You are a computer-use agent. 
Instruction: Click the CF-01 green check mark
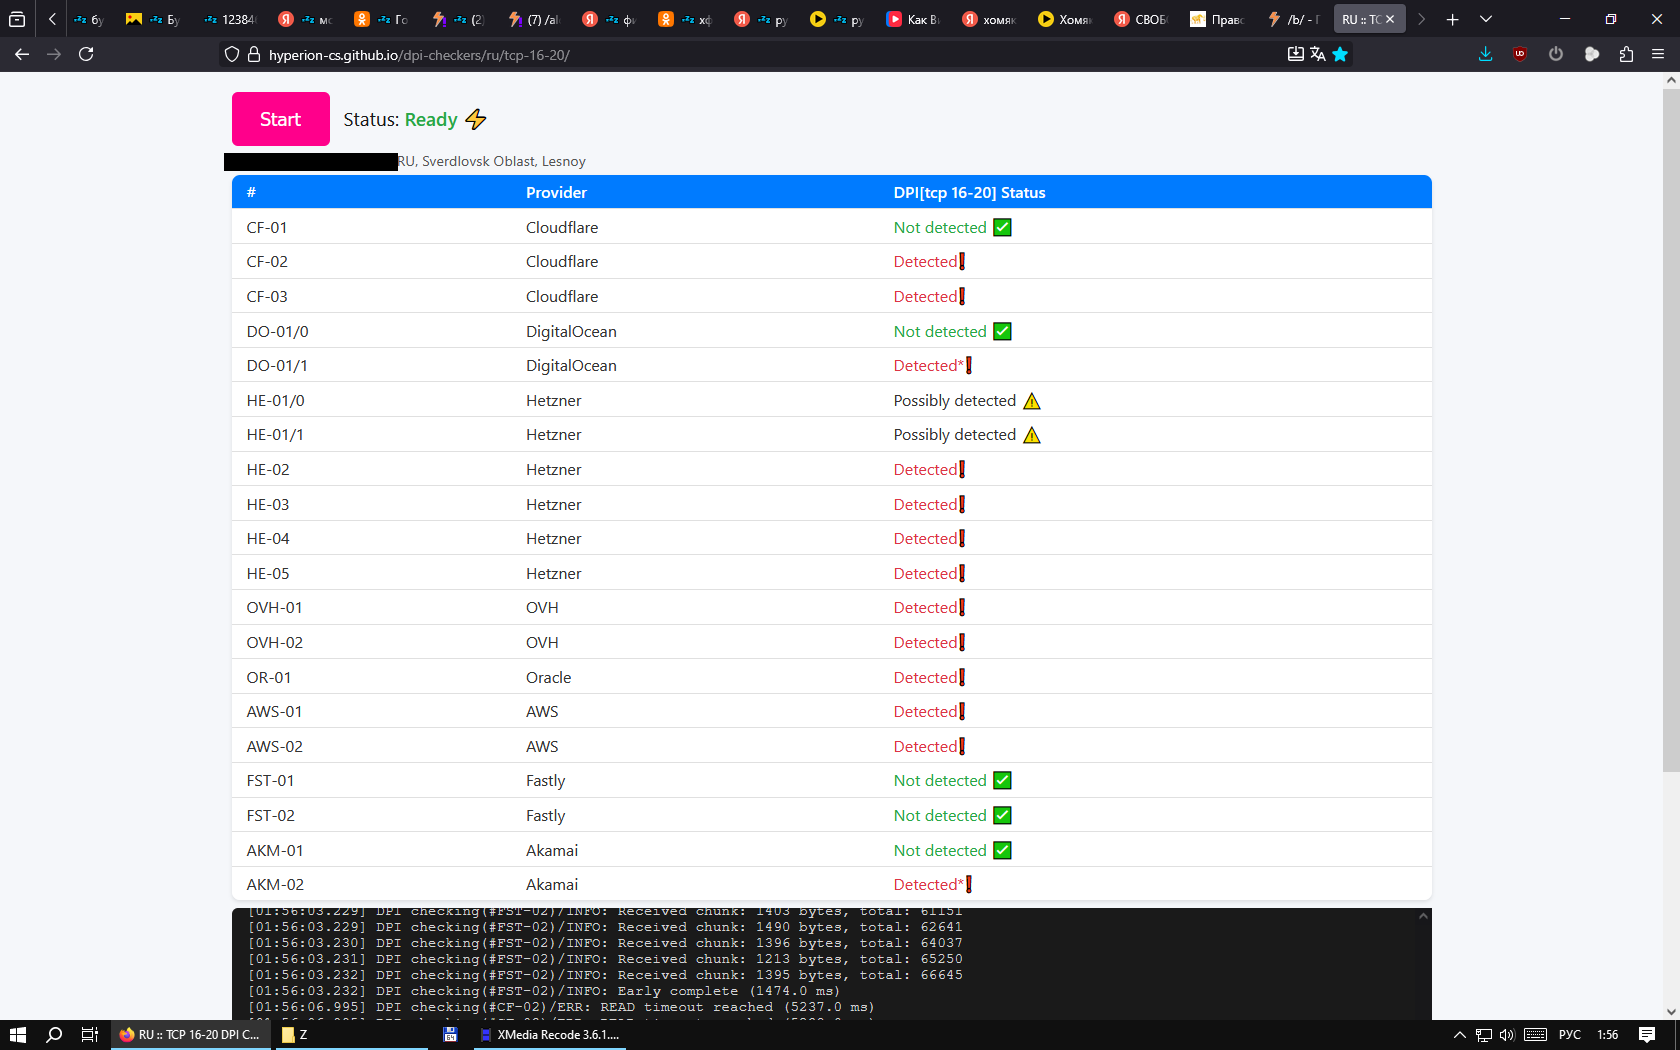point(1002,227)
